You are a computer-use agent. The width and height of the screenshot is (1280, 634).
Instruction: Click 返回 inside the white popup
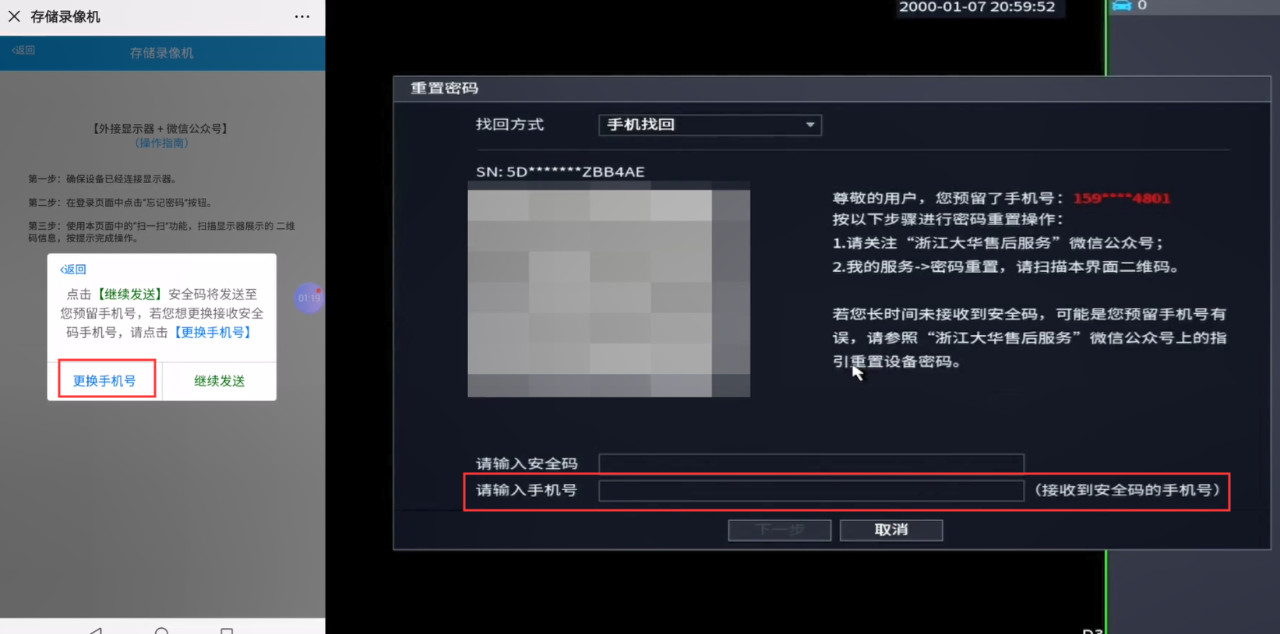click(x=72, y=269)
